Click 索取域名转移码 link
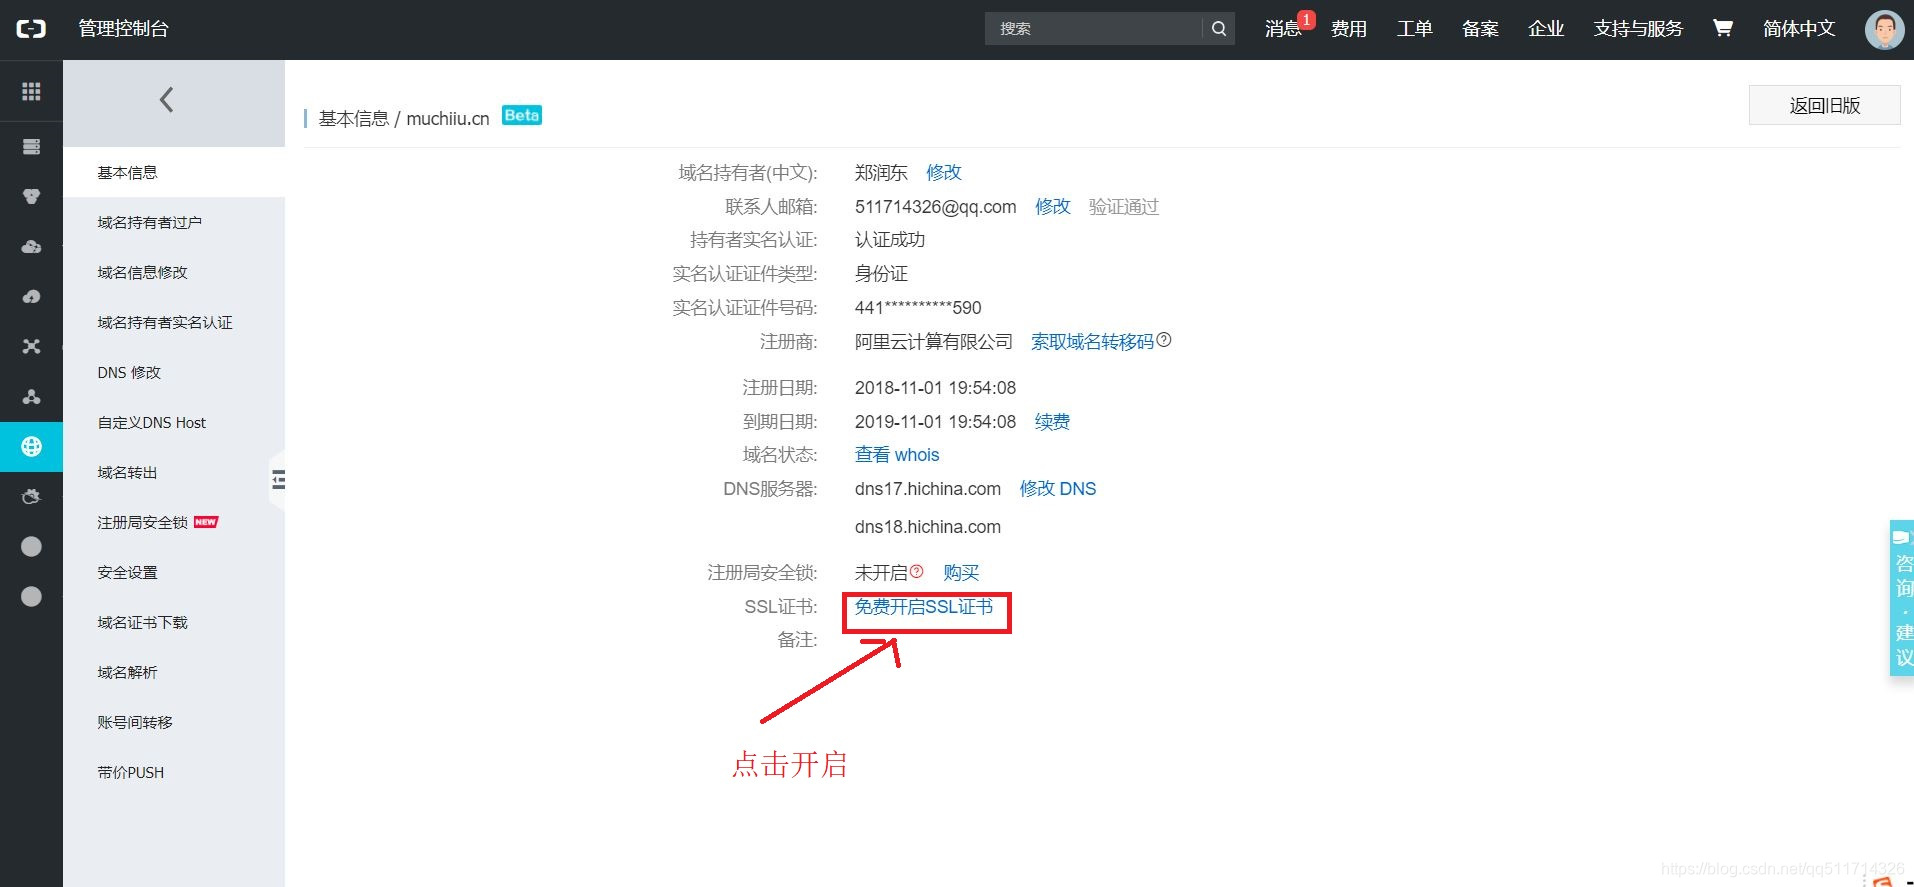The image size is (1914, 887). pyautogui.click(x=1092, y=341)
